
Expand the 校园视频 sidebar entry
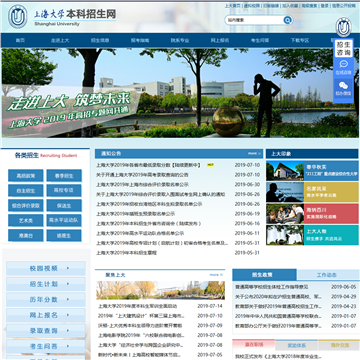46,268
